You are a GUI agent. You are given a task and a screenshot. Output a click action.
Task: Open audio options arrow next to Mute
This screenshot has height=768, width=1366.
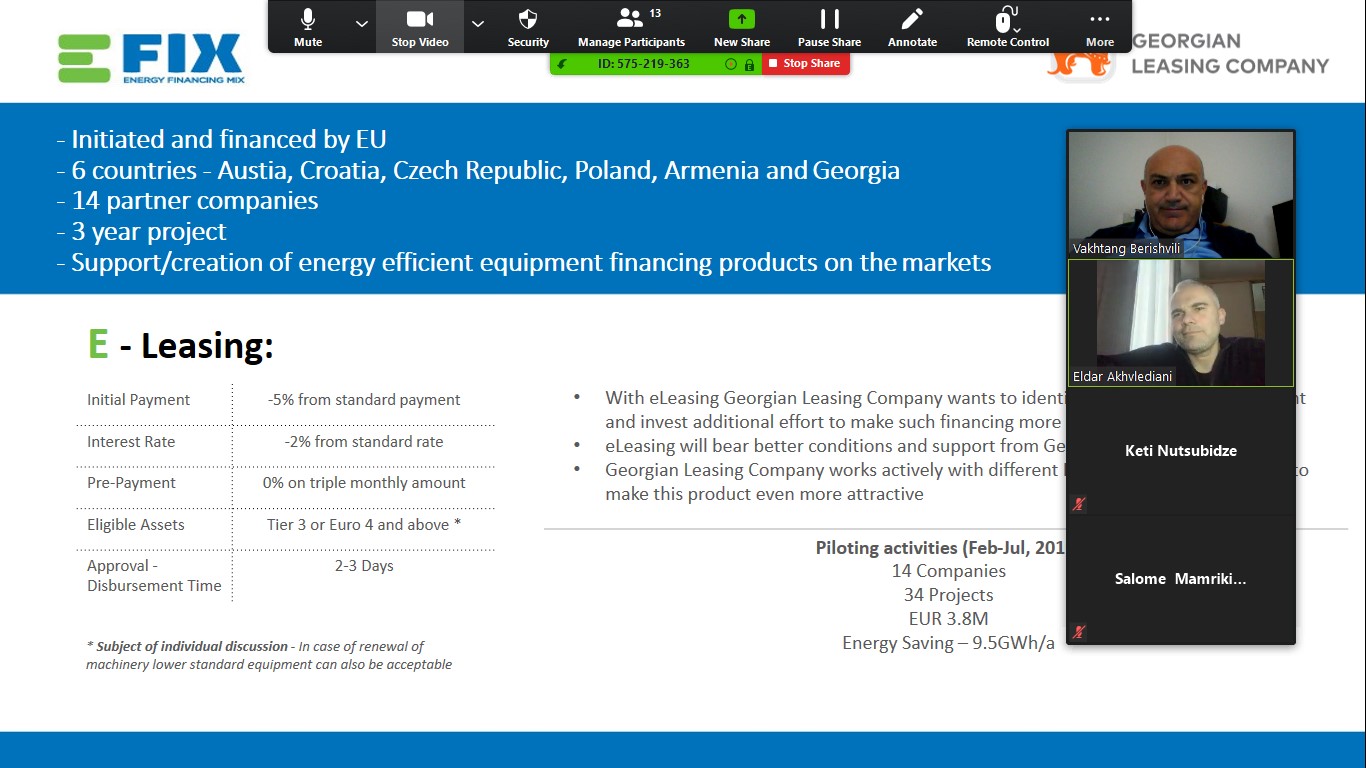[x=361, y=24]
